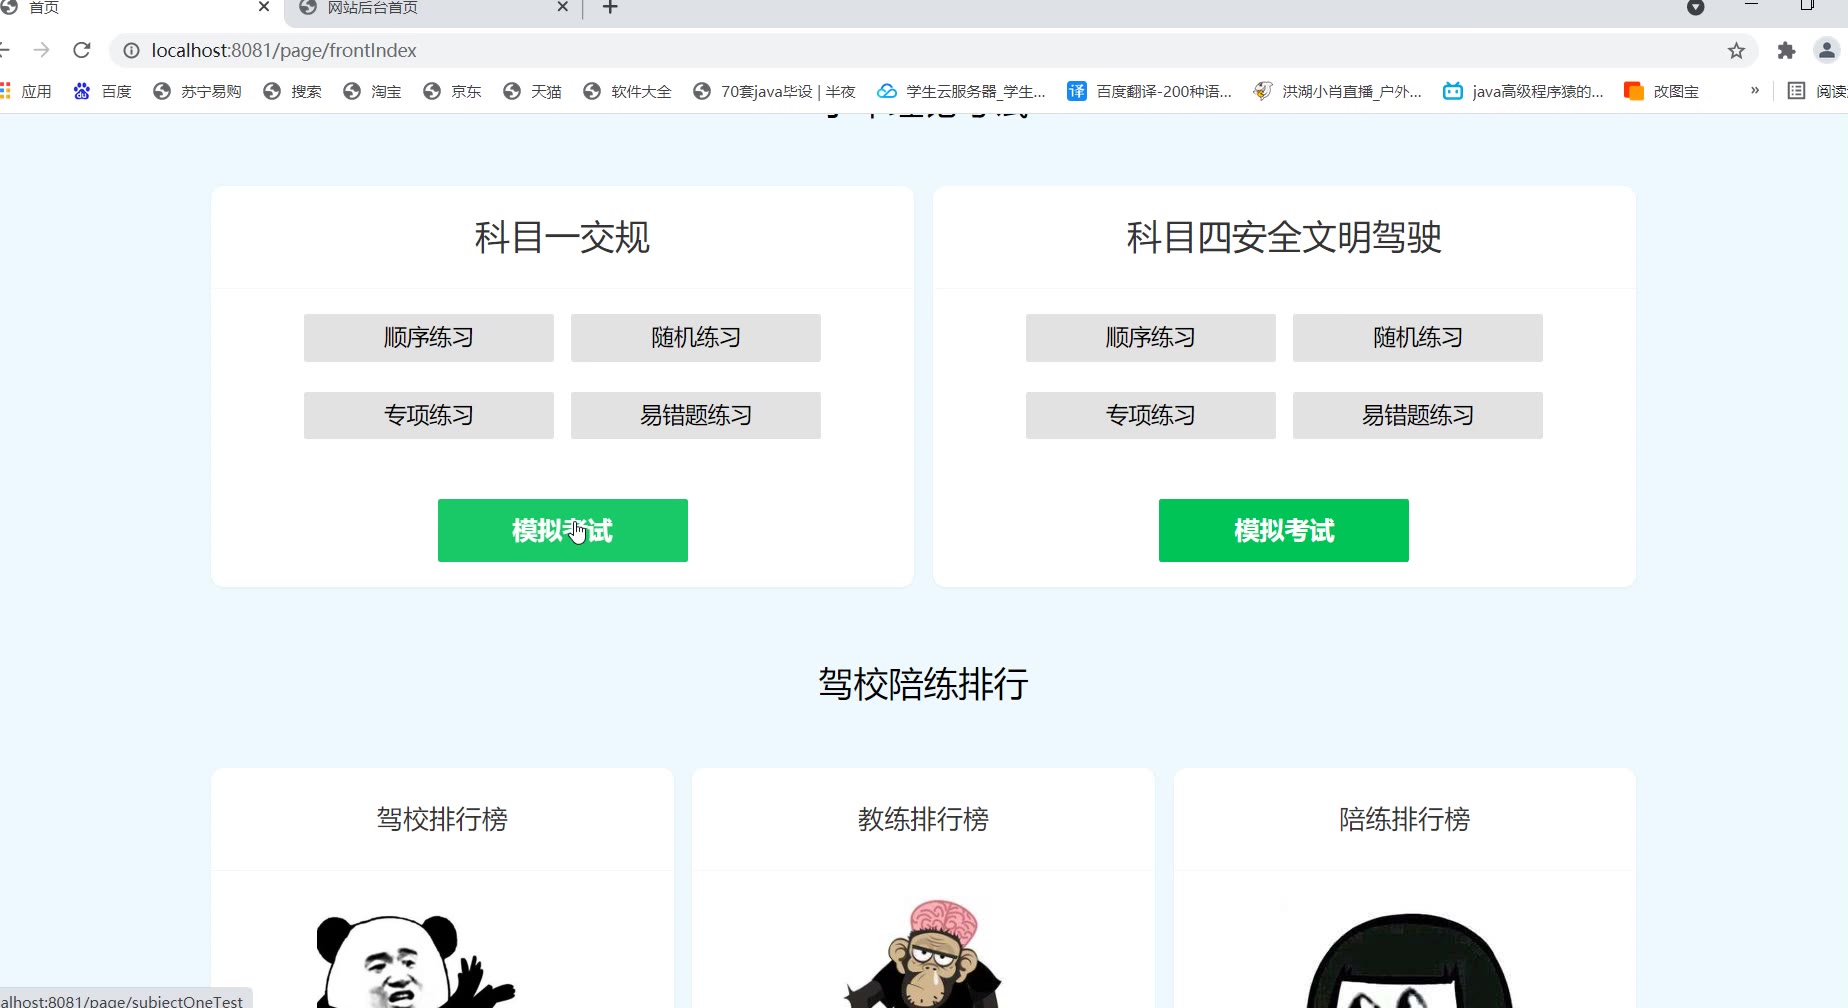Open the java高级程序猿 bookmark

pyautogui.click(x=1523, y=91)
